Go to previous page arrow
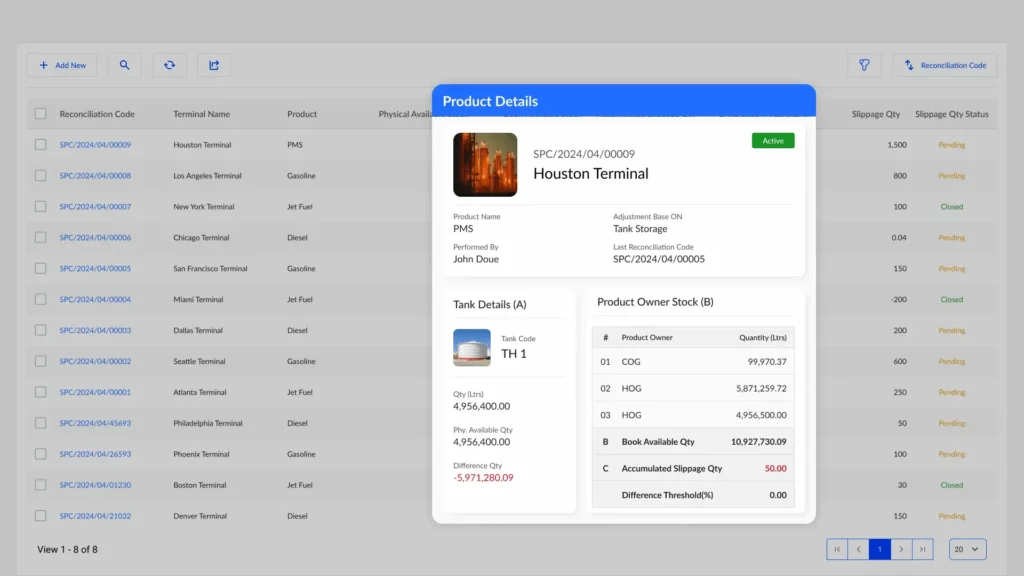This screenshot has width=1024, height=576. [858, 549]
